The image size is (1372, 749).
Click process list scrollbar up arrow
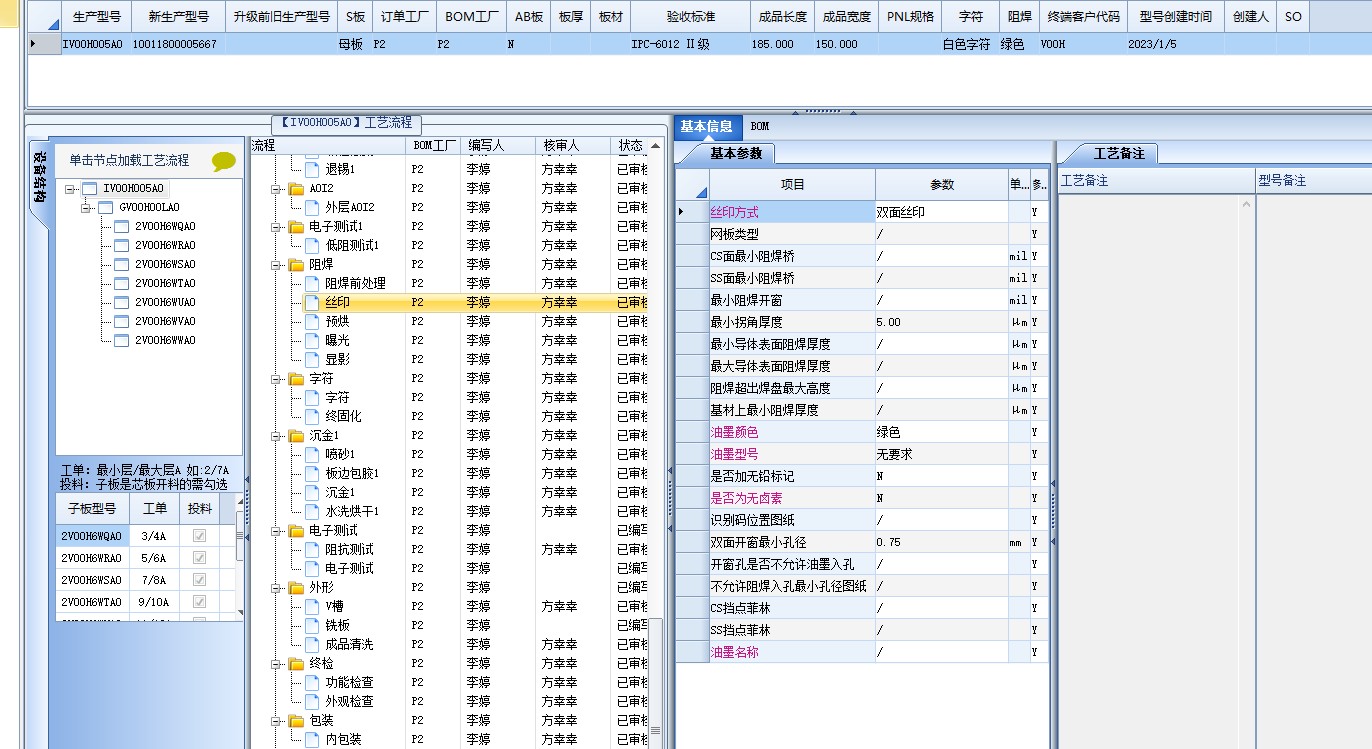[x=656, y=146]
